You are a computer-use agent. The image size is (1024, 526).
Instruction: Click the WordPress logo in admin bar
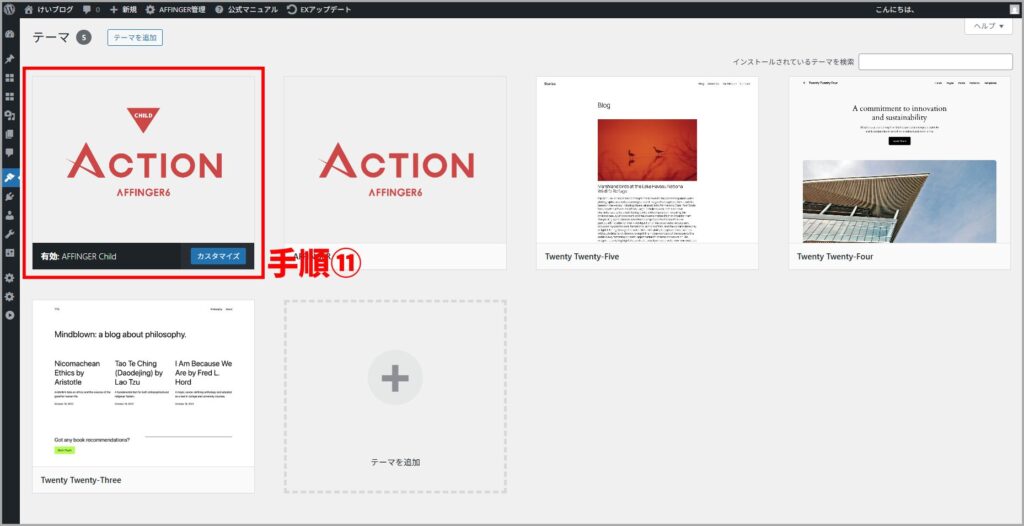tap(10, 9)
